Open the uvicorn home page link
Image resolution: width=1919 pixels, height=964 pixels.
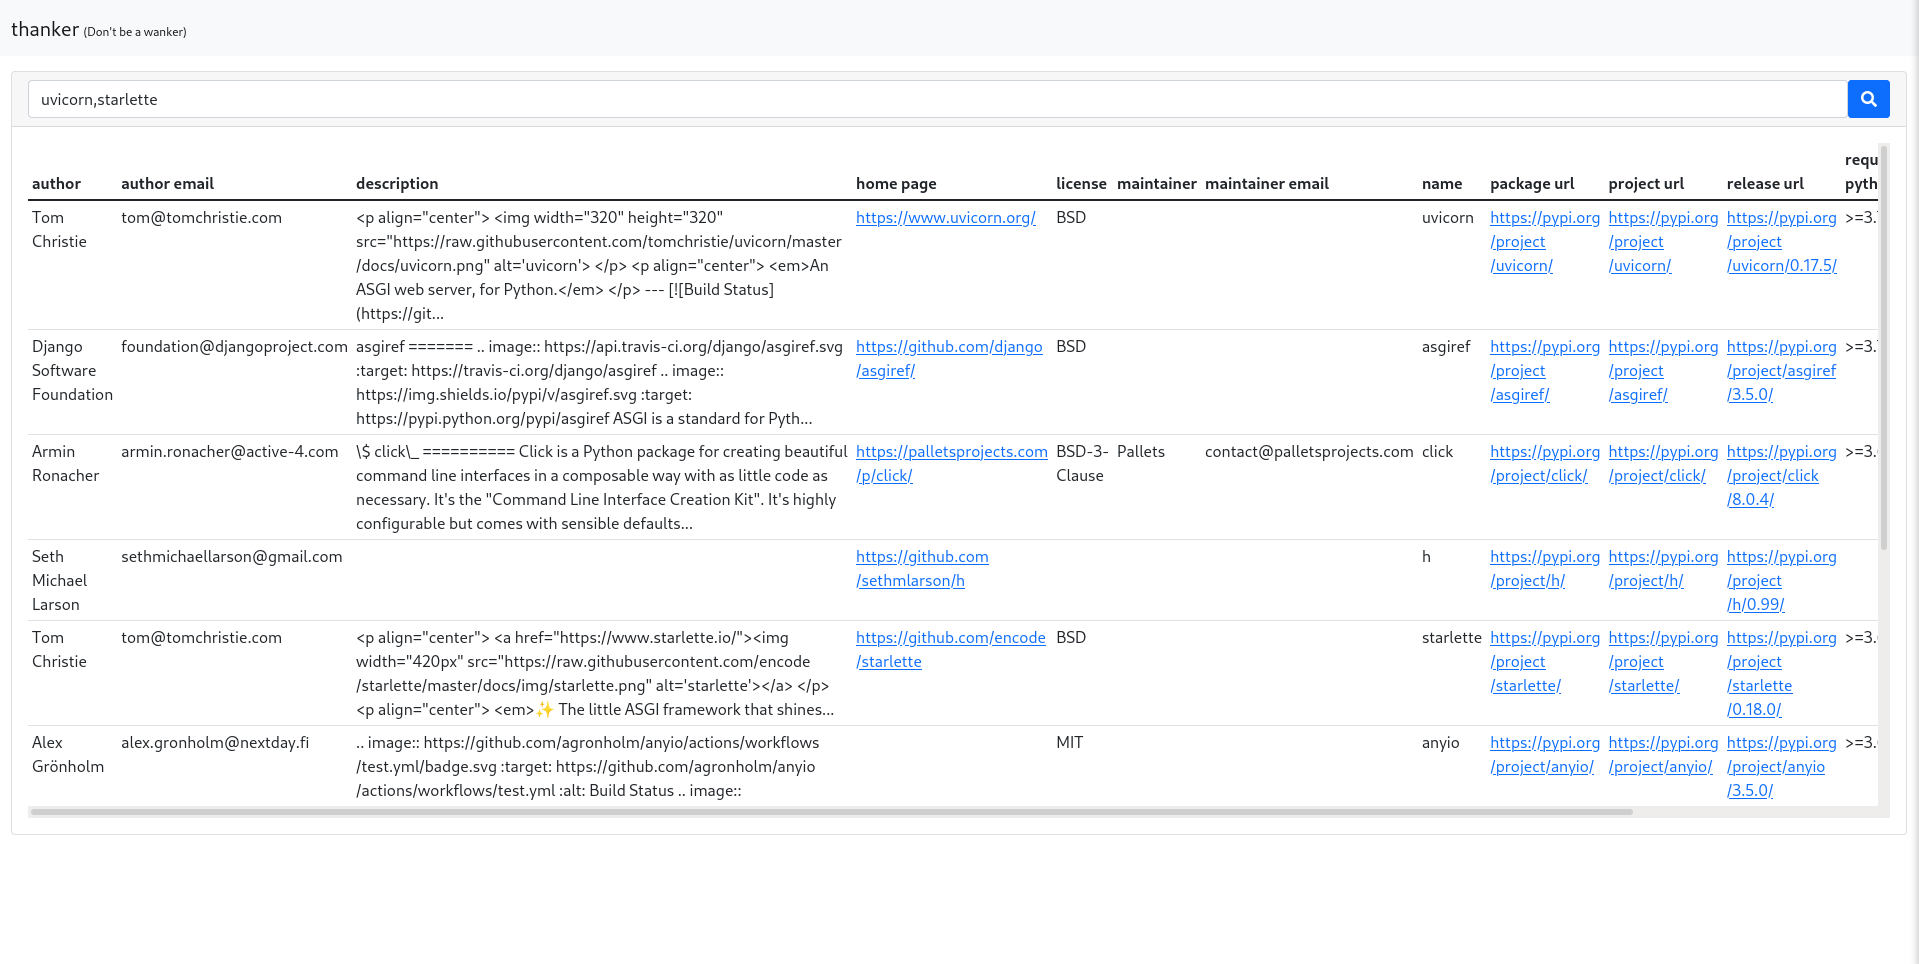(945, 217)
